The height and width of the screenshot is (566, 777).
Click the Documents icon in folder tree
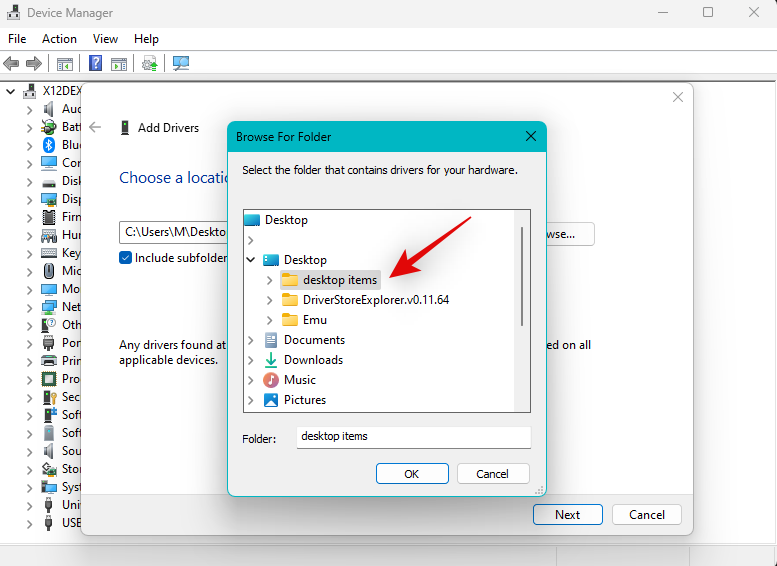pos(271,340)
